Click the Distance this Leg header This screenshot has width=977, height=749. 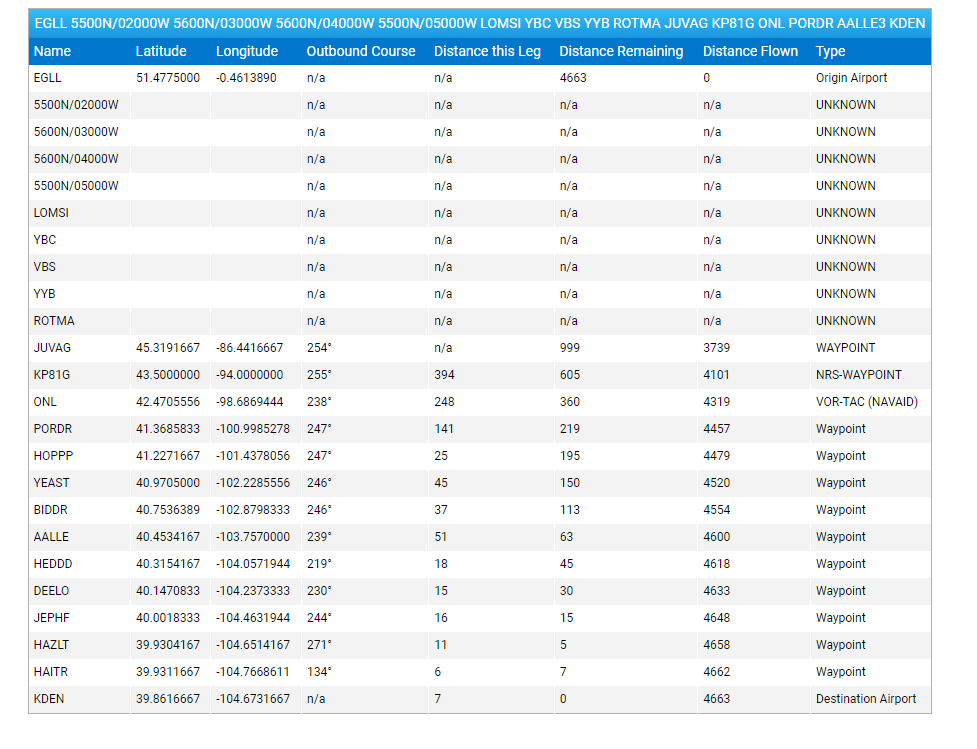coord(487,51)
